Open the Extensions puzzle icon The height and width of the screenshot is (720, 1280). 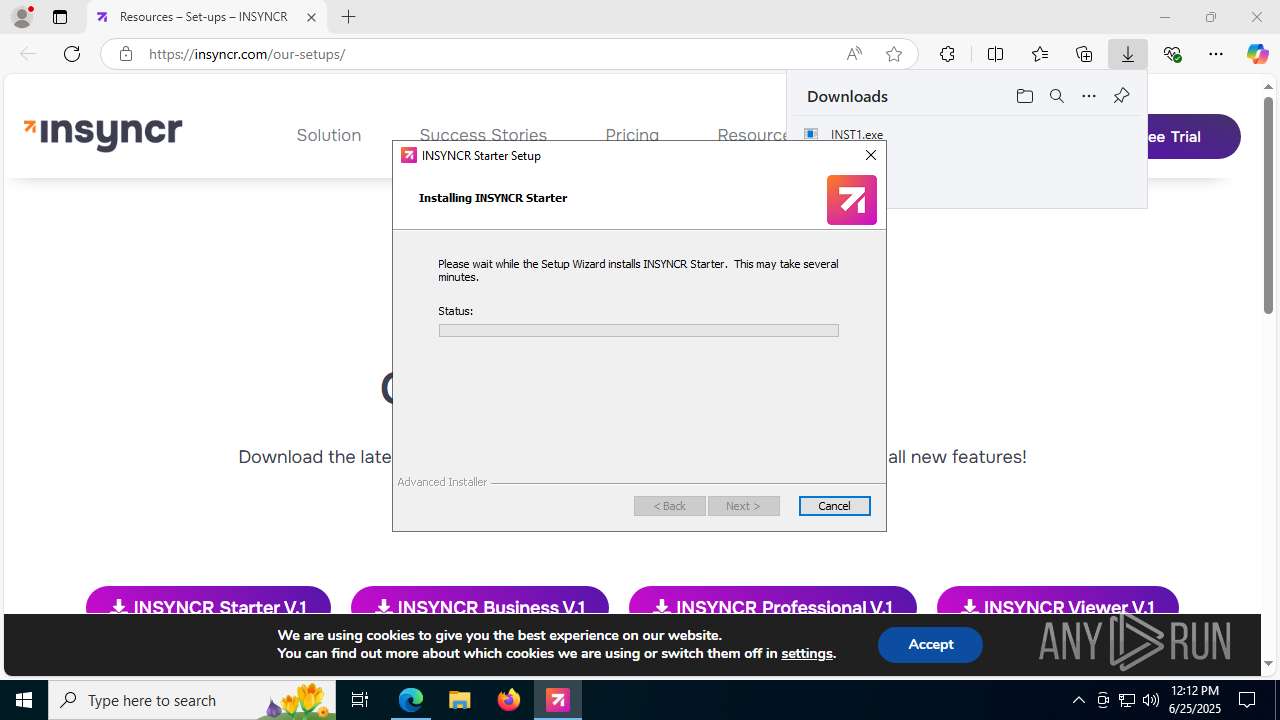point(947,54)
